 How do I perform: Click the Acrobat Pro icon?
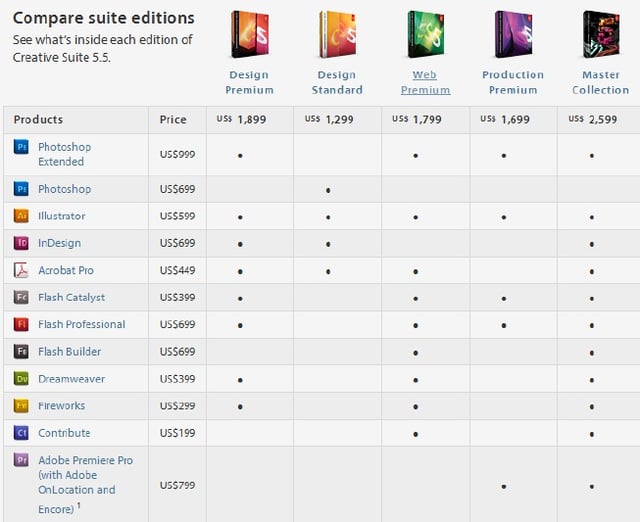[21, 270]
